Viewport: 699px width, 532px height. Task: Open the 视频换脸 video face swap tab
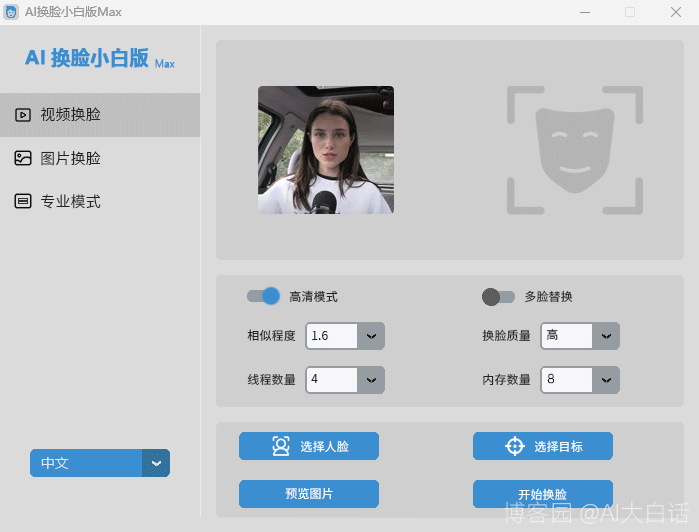(x=100, y=115)
